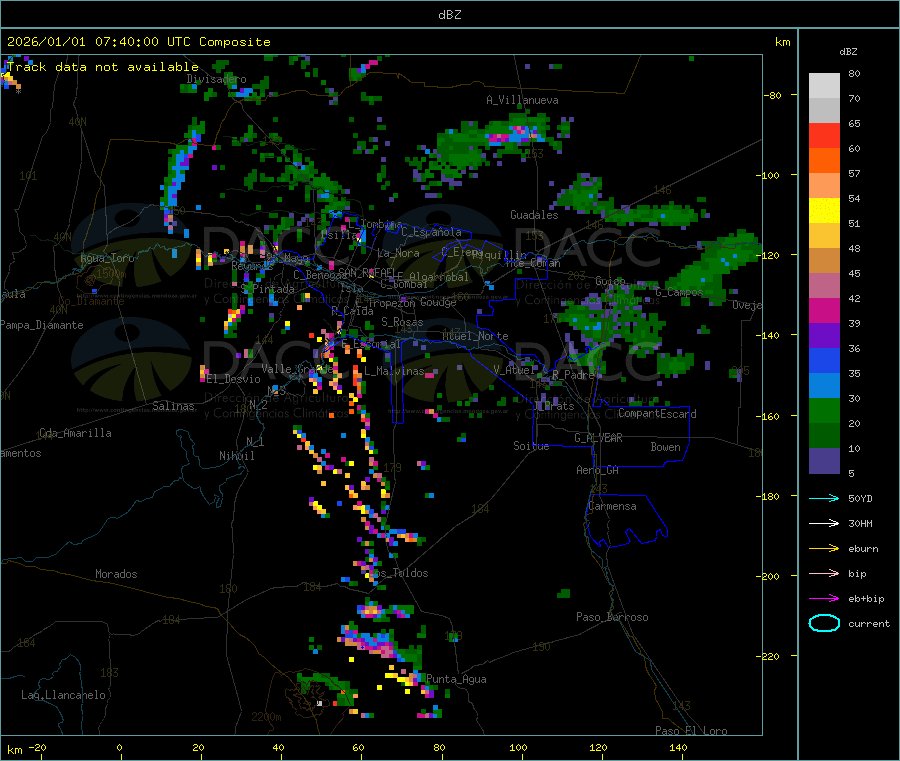Click the 'Morados' map label
The width and height of the screenshot is (900, 761).
(x=116, y=574)
